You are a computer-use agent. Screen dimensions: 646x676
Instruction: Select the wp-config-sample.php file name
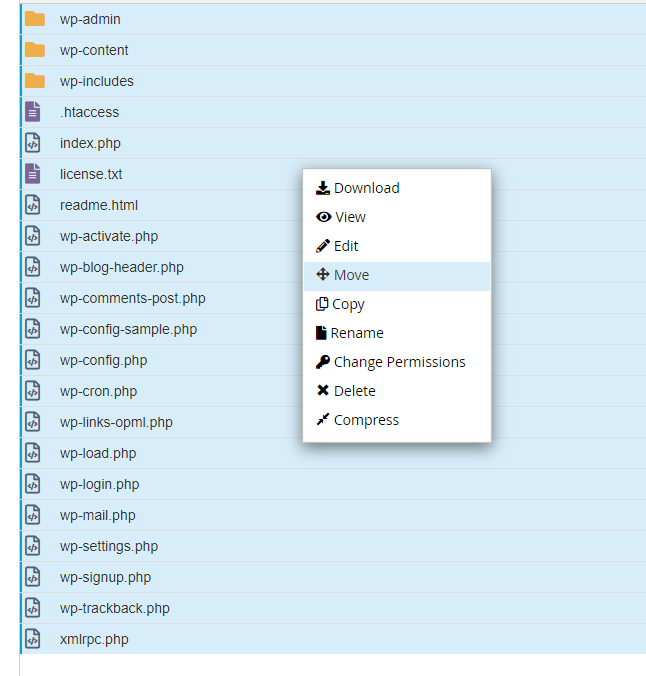129,330
